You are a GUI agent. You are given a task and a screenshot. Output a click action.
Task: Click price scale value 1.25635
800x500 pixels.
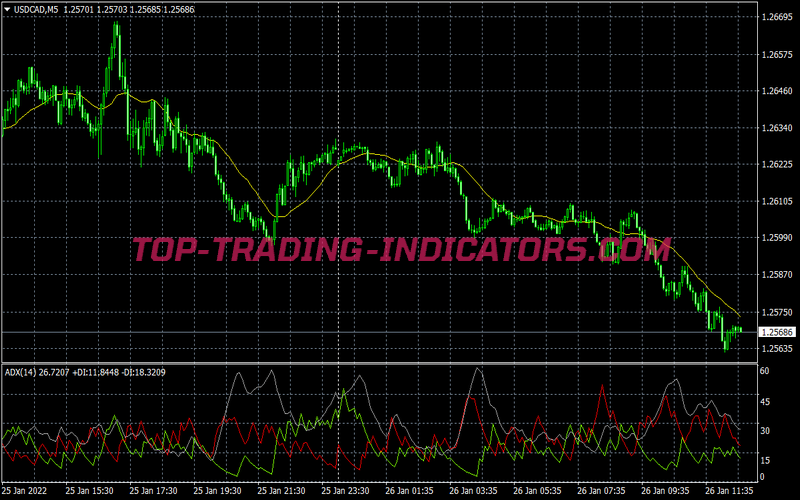777,348
